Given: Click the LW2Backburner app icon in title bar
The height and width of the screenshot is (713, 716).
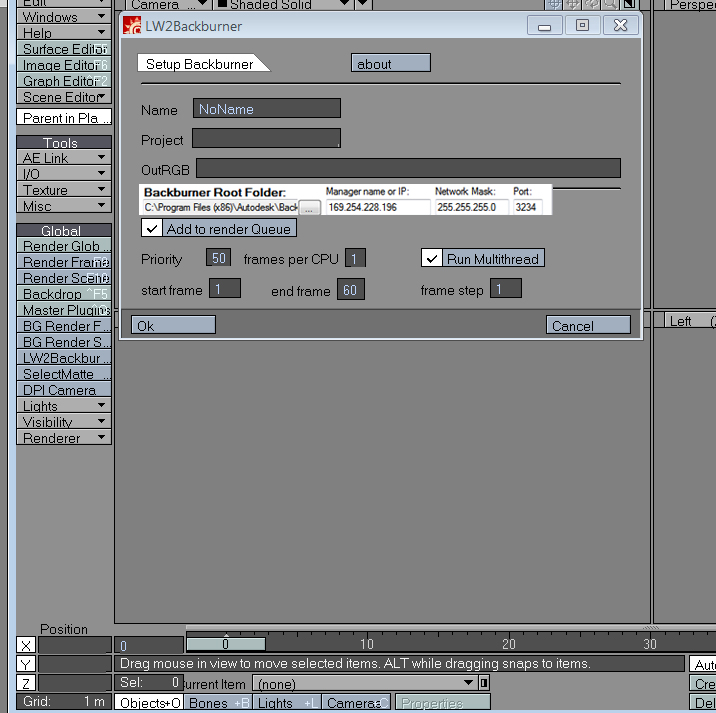Looking at the screenshot, I should pos(131,26).
